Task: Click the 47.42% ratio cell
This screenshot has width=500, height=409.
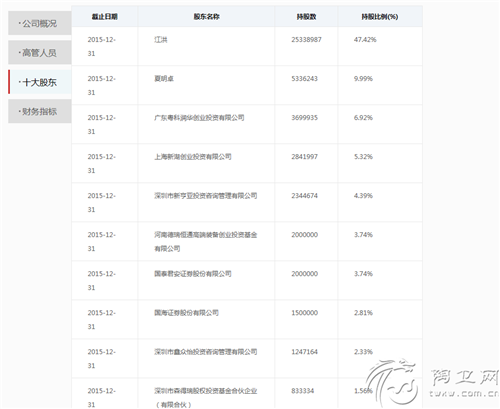Action: point(365,40)
